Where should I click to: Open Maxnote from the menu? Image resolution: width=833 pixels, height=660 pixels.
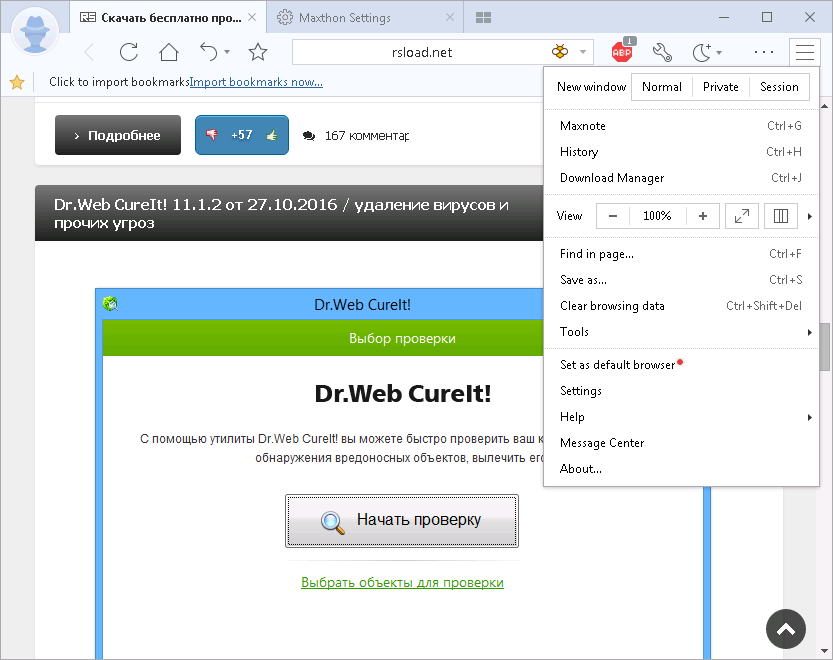click(x=681, y=126)
